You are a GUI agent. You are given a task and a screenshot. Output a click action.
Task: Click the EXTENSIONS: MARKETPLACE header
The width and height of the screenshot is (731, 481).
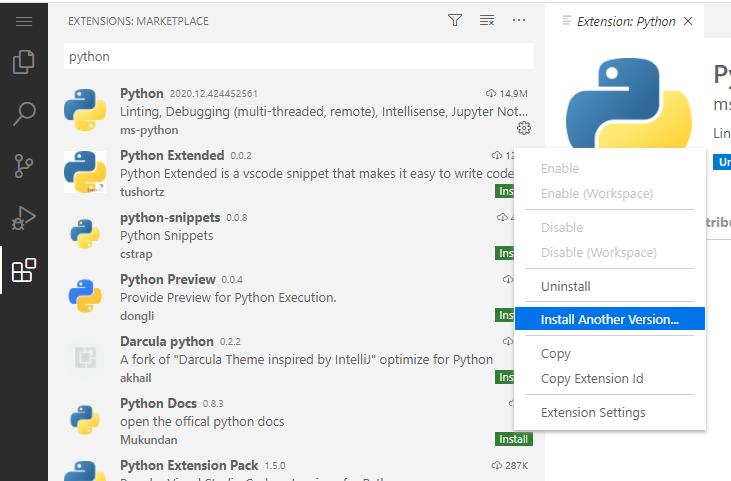tap(138, 21)
